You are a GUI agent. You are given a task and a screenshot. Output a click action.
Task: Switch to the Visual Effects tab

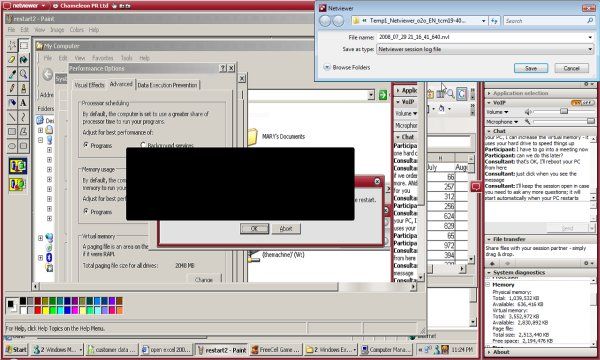(89, 85)
